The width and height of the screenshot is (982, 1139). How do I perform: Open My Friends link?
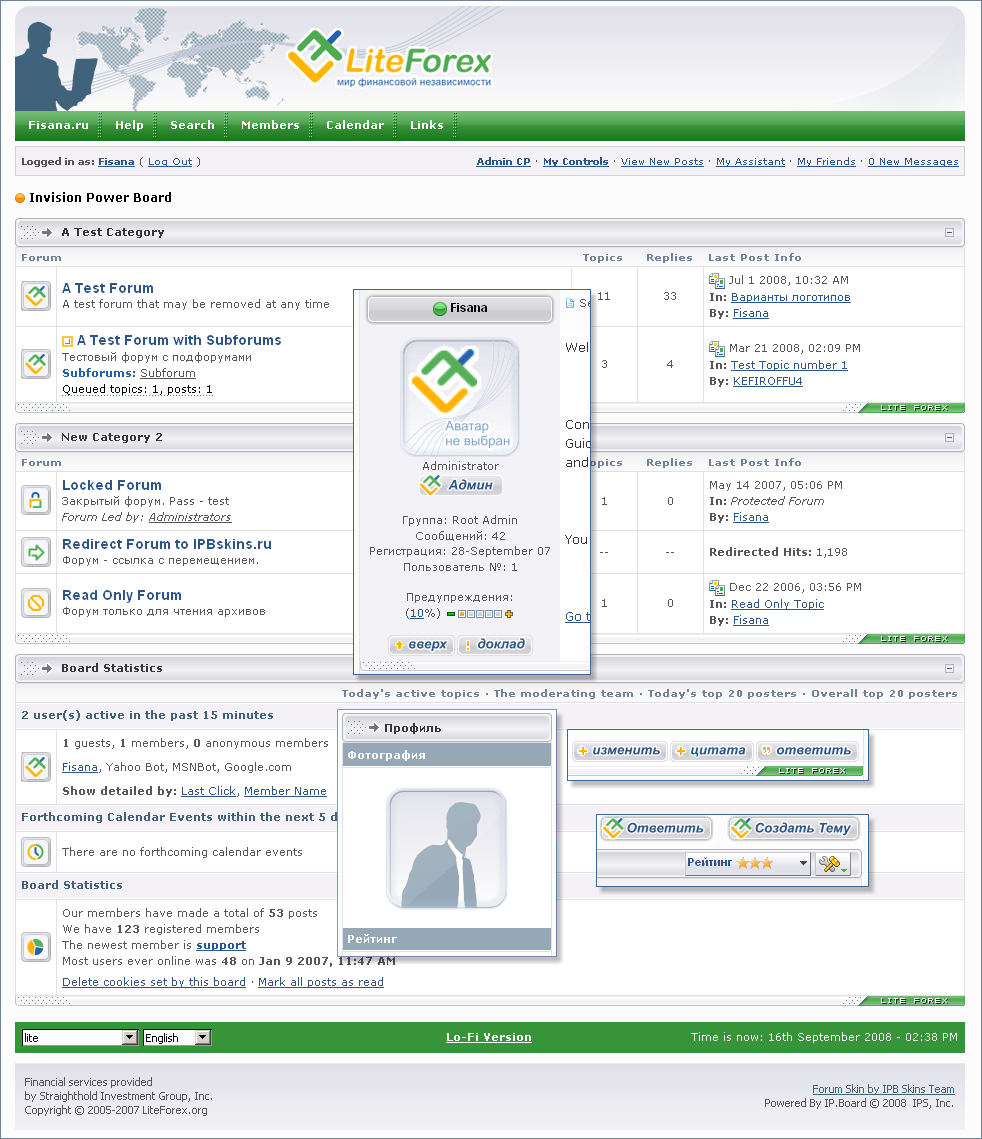pyautogui.click(x=827, y=161)
